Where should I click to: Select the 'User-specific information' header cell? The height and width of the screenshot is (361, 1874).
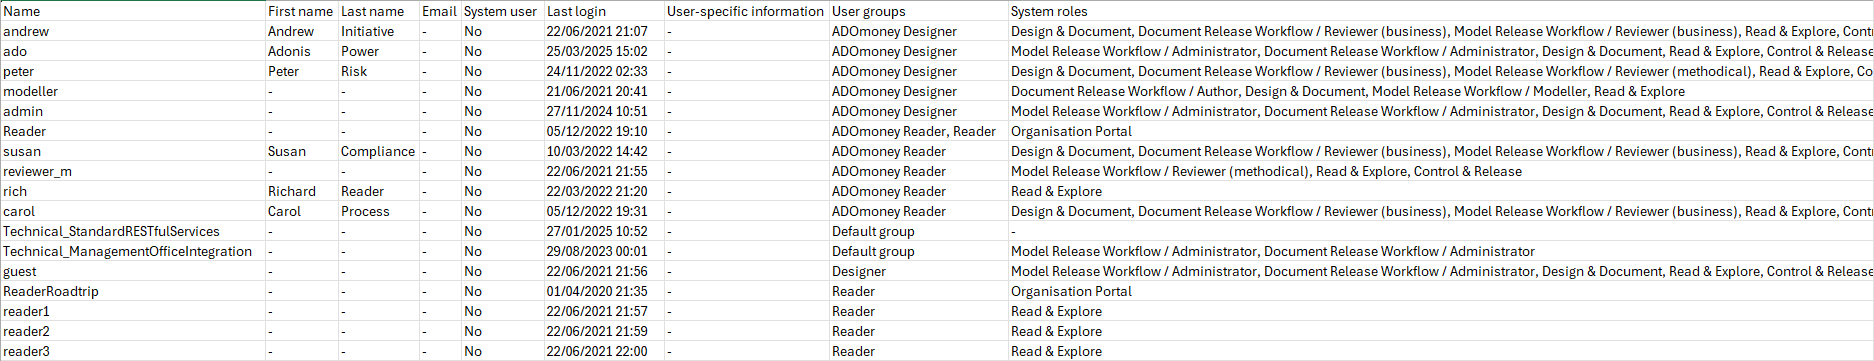coord(747,11)
